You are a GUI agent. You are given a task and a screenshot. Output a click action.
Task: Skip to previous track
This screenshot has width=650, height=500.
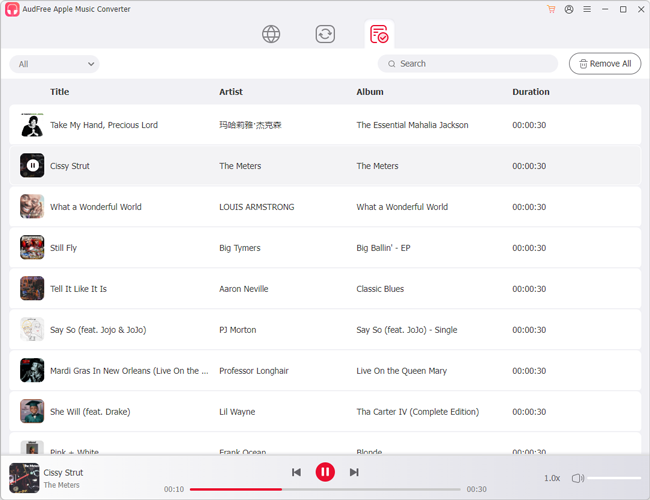296,472
